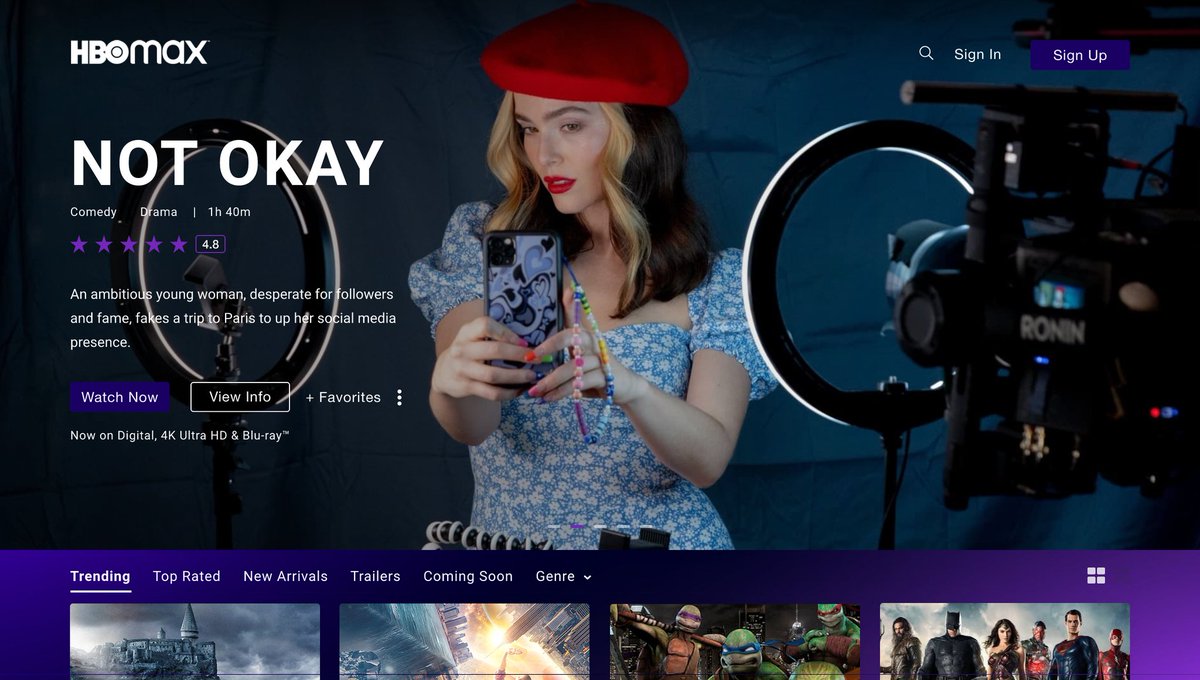The height and width of the screenshot is (680, 1200).
Task: Open the city explosion movie thumbnail
Action: tap(465, 641)
